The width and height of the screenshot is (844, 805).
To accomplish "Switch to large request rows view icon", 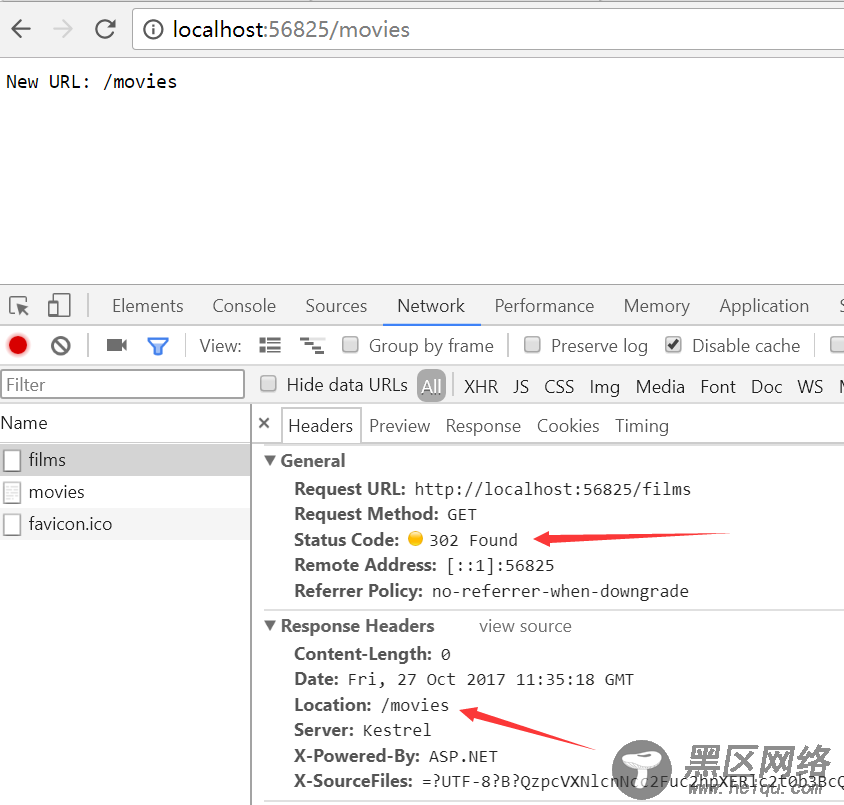I will tap(270, 345).
